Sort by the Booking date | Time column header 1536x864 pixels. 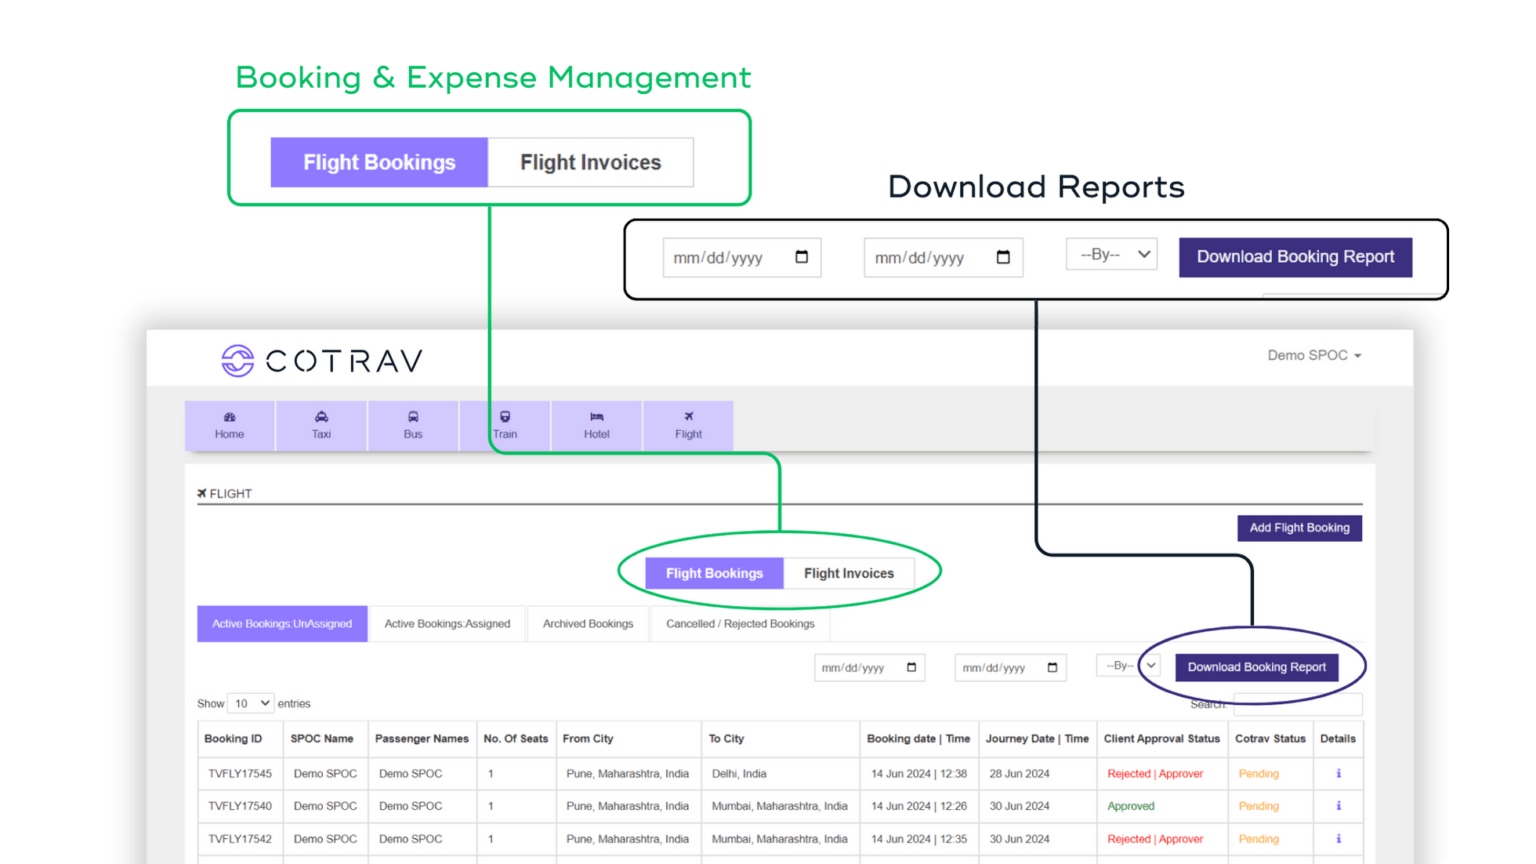coord(918,739)
